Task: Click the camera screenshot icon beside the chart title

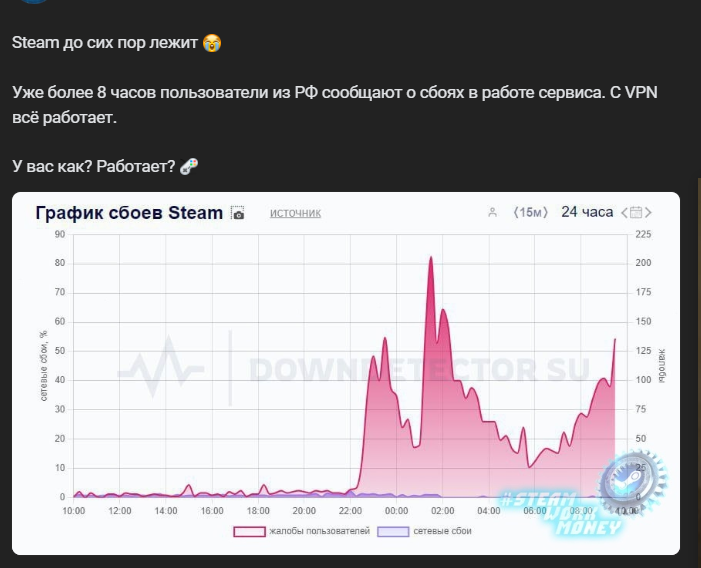Action: point(237,213)
